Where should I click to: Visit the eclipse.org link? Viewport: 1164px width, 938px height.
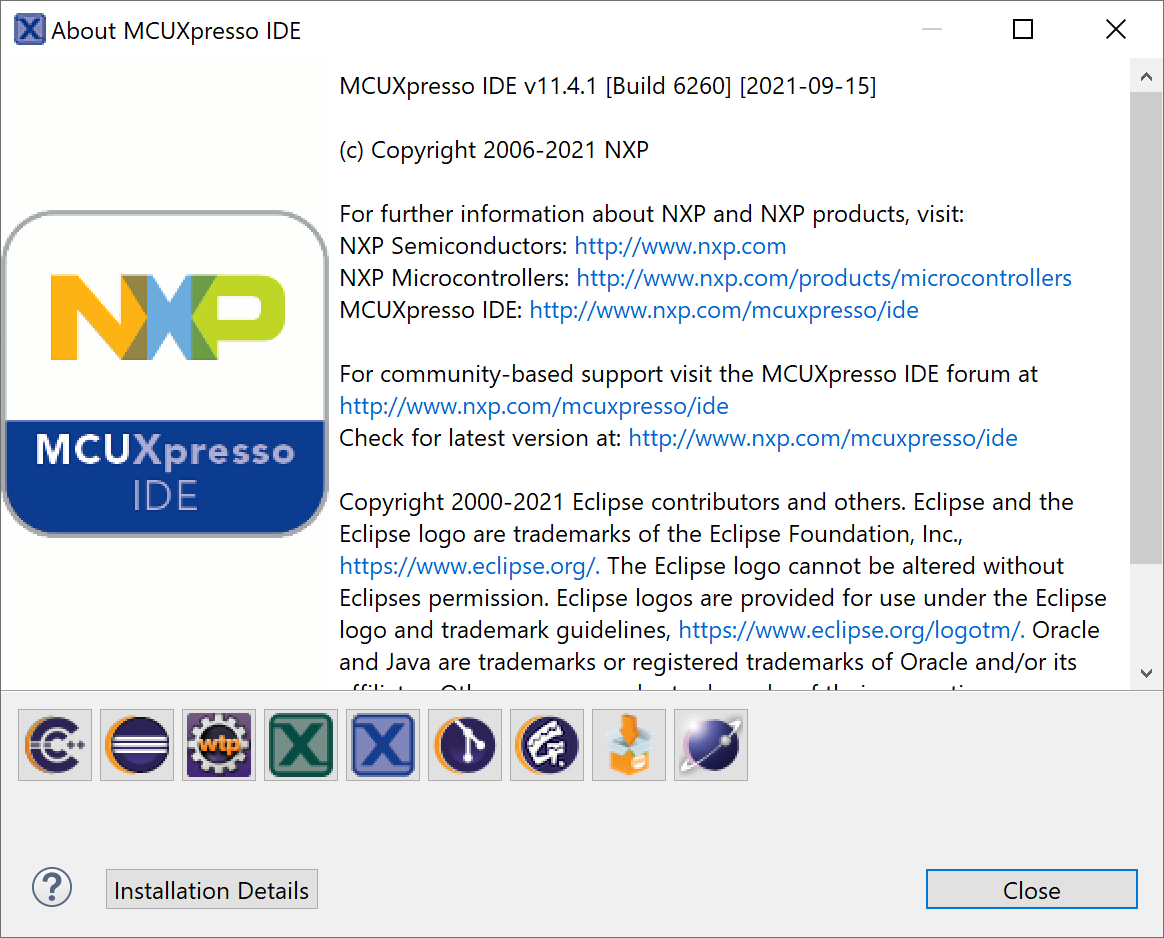click(466, 566)
